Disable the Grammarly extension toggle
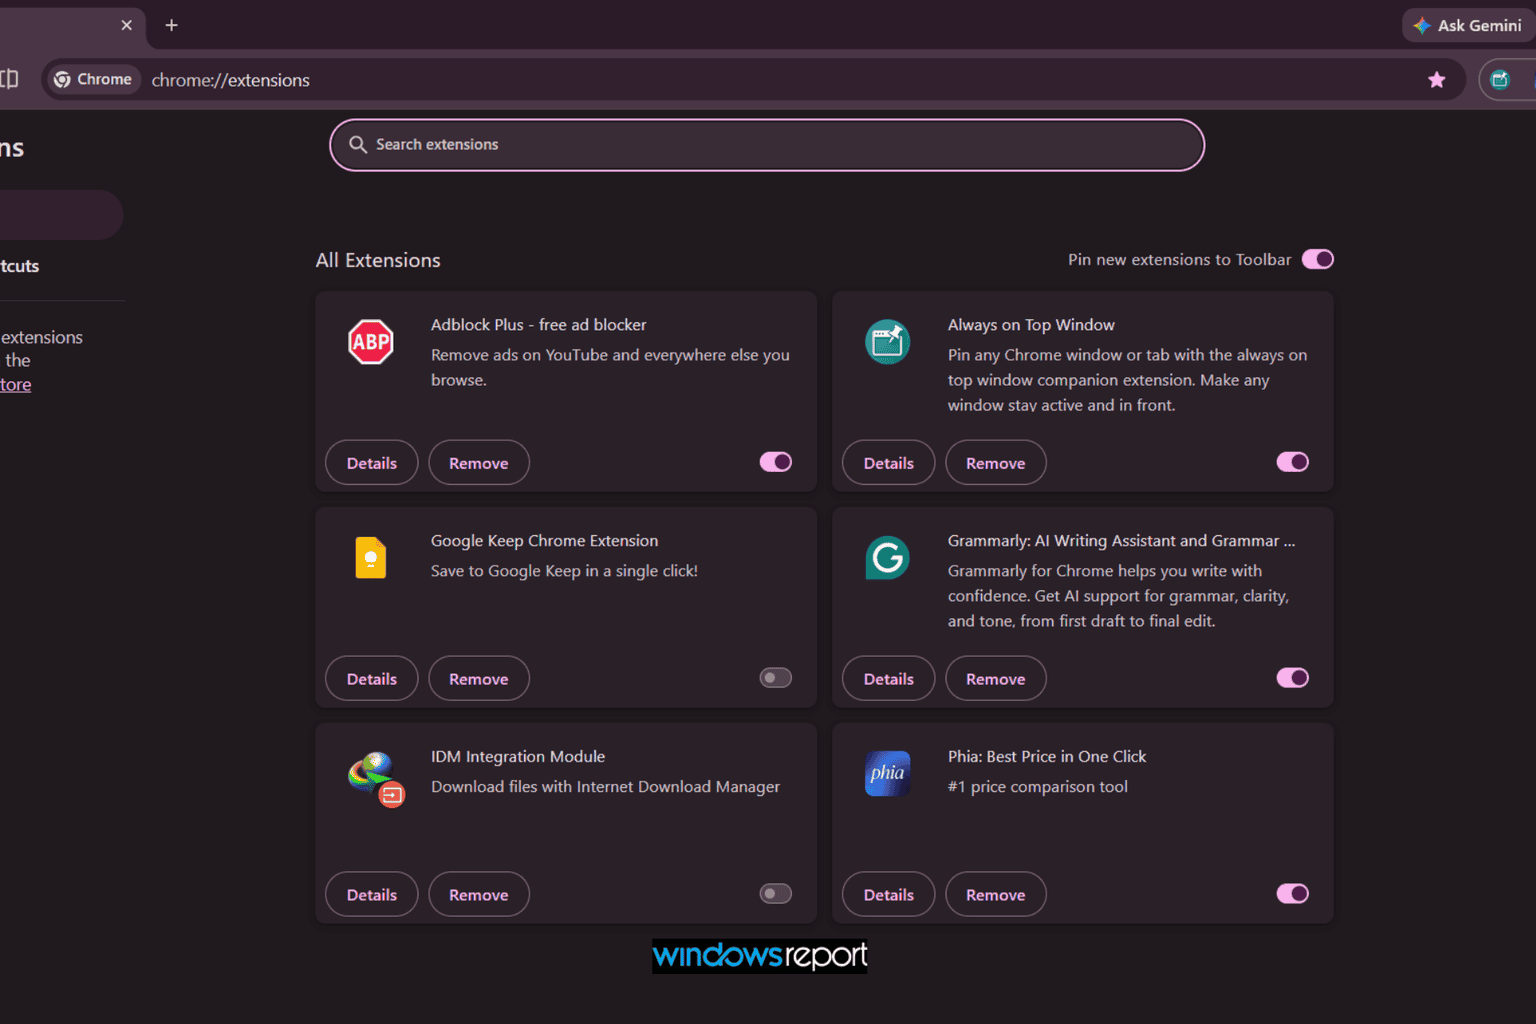Image resolution: width=1536 pixels, height=1024 pixels. (x=1293, y=678)
